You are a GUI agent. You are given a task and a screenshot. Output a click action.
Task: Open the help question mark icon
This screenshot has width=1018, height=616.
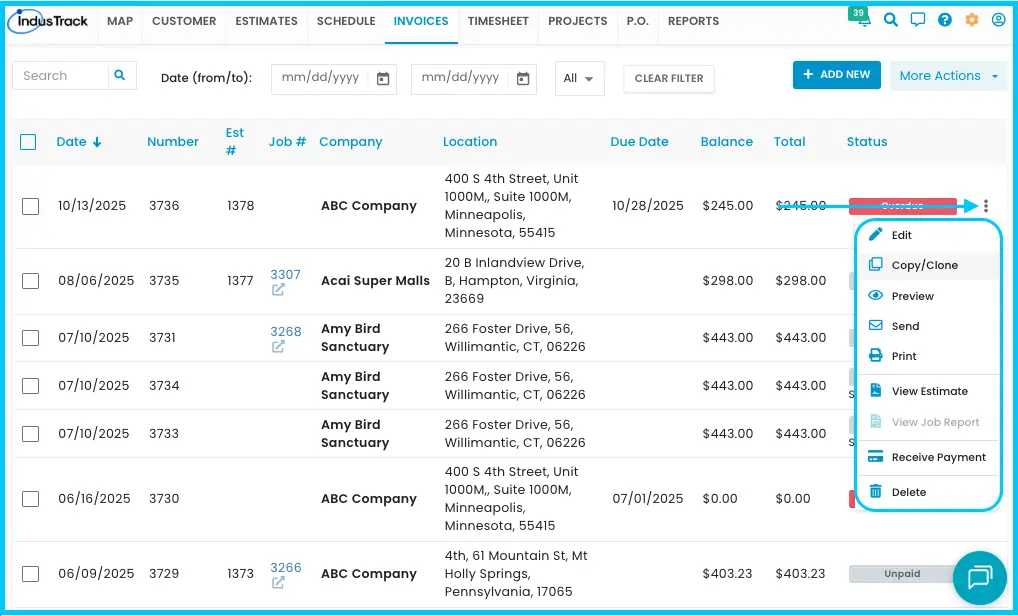click(x=945, y=20)
